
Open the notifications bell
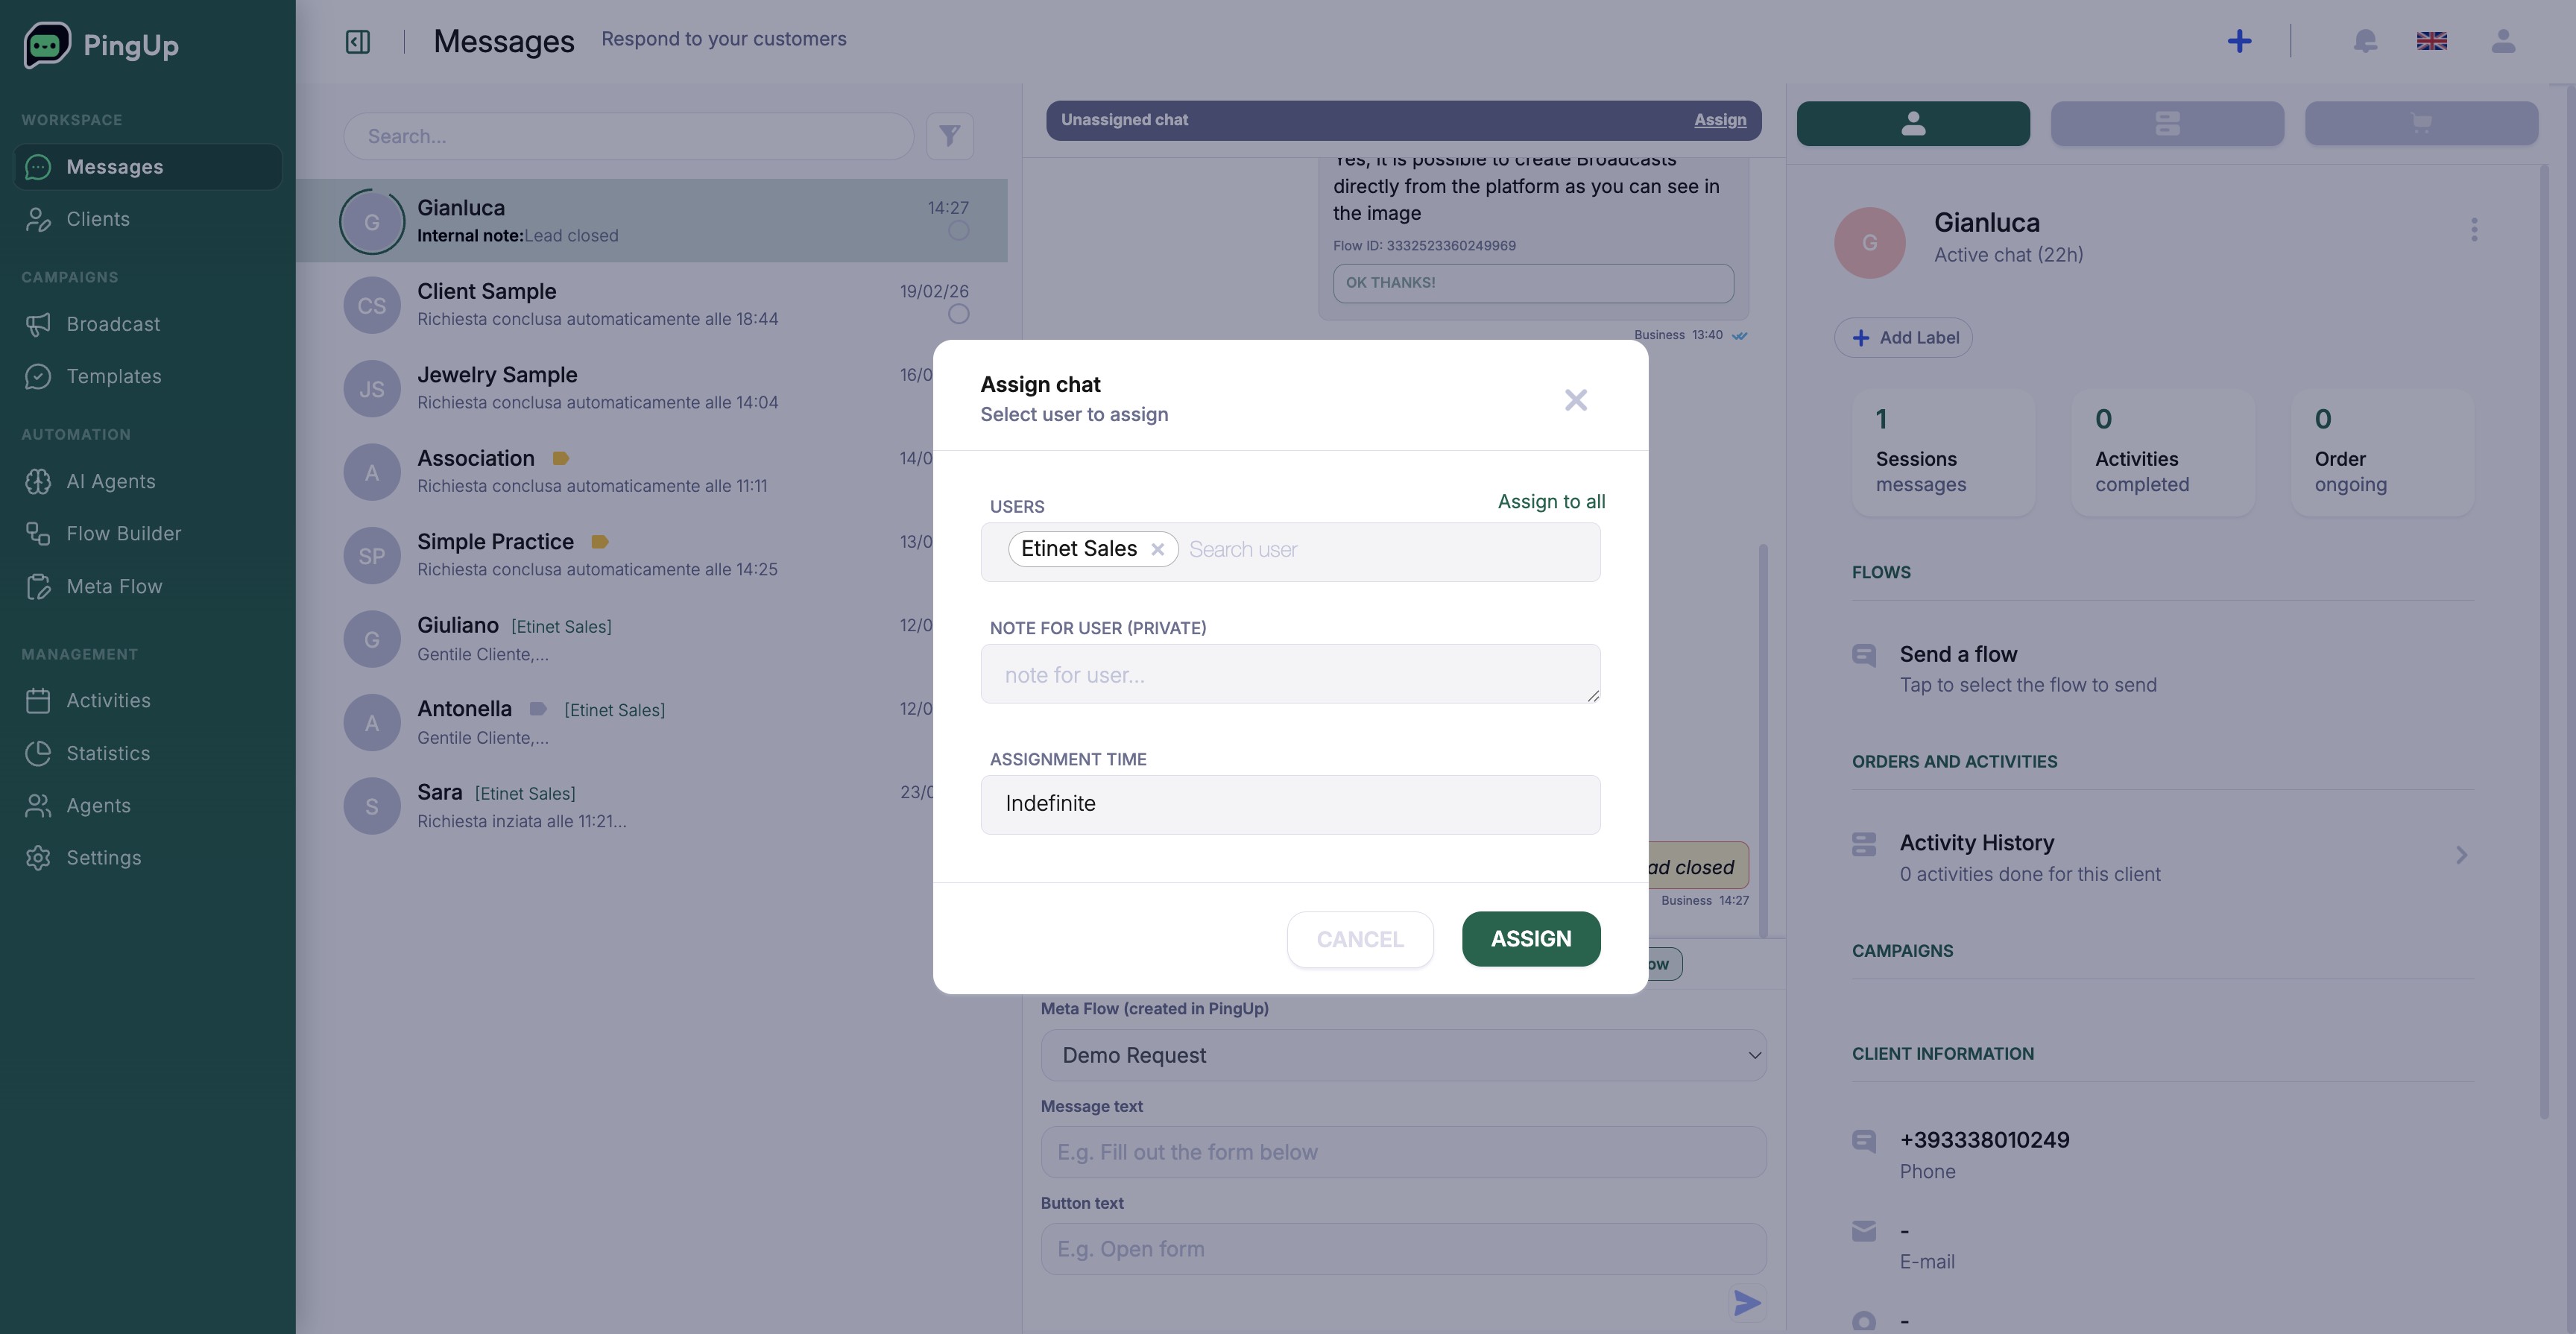2364,41
